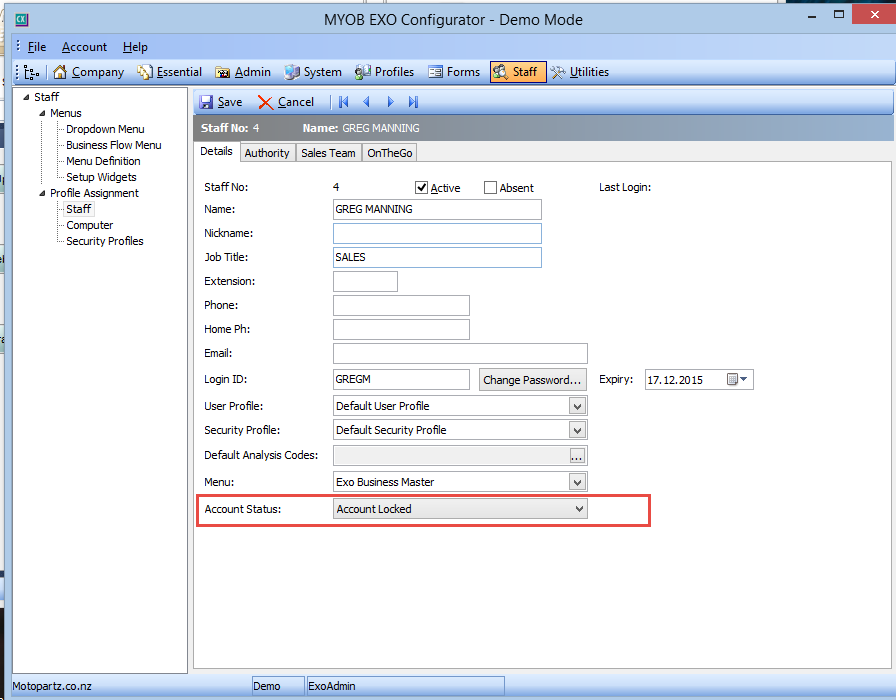
Task: Go to the next staff record
Action: tap(390, 102)
